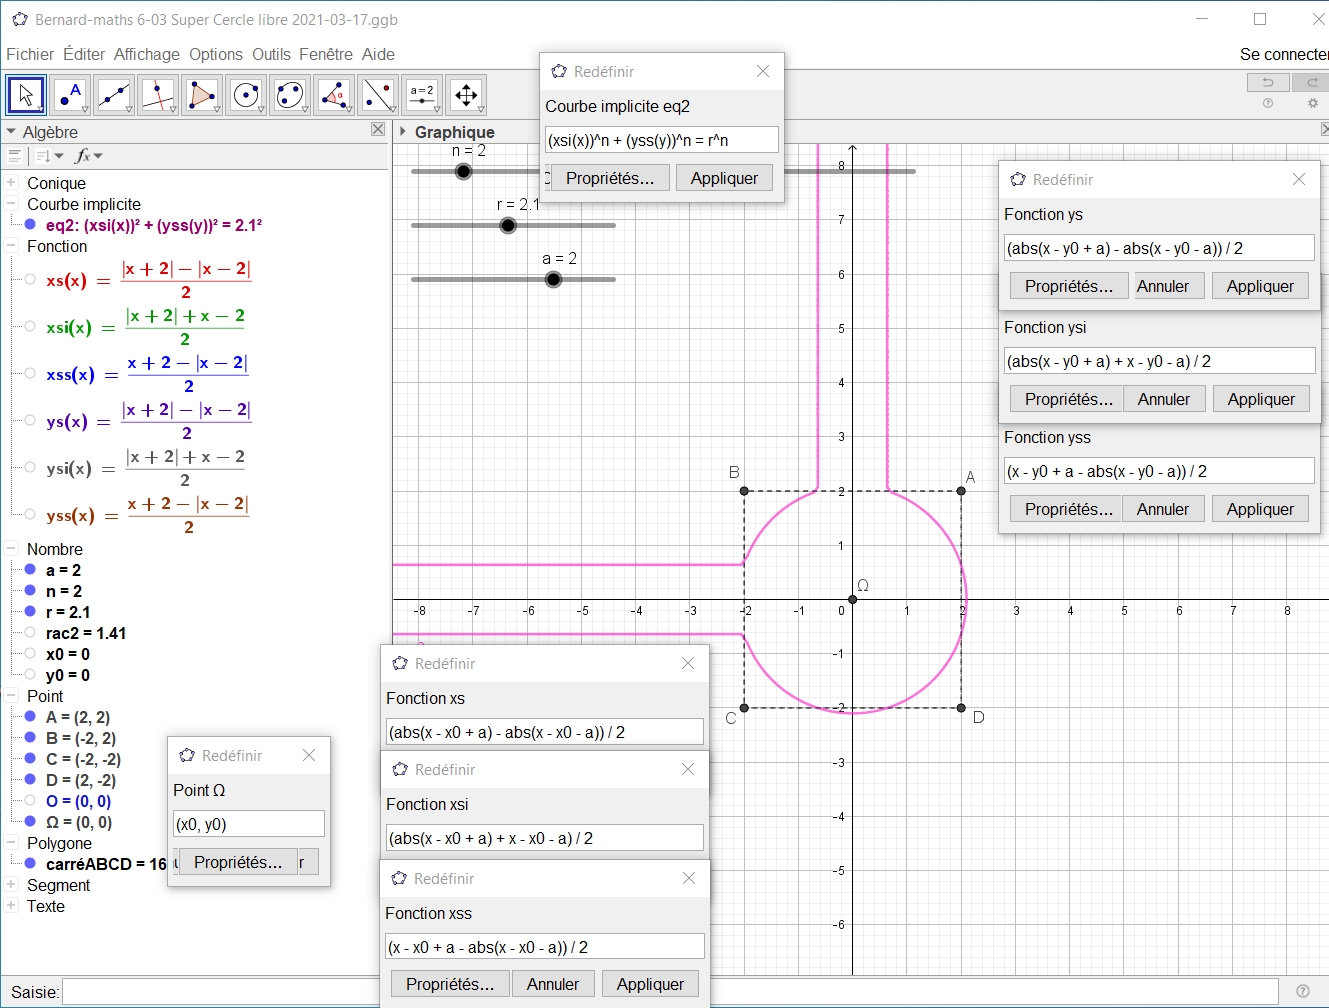The height and width of the screenshot is (1008, 1329).
Task: Select the Move Graphics View tool
Action: coord(466,95)
